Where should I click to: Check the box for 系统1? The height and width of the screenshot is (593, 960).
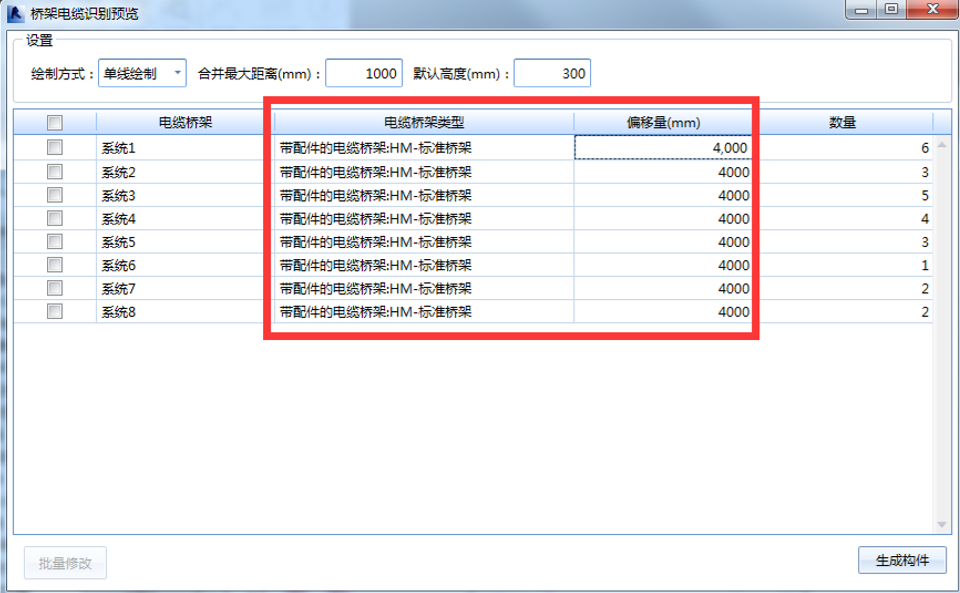pyautogui.click(x=54, y=147)
